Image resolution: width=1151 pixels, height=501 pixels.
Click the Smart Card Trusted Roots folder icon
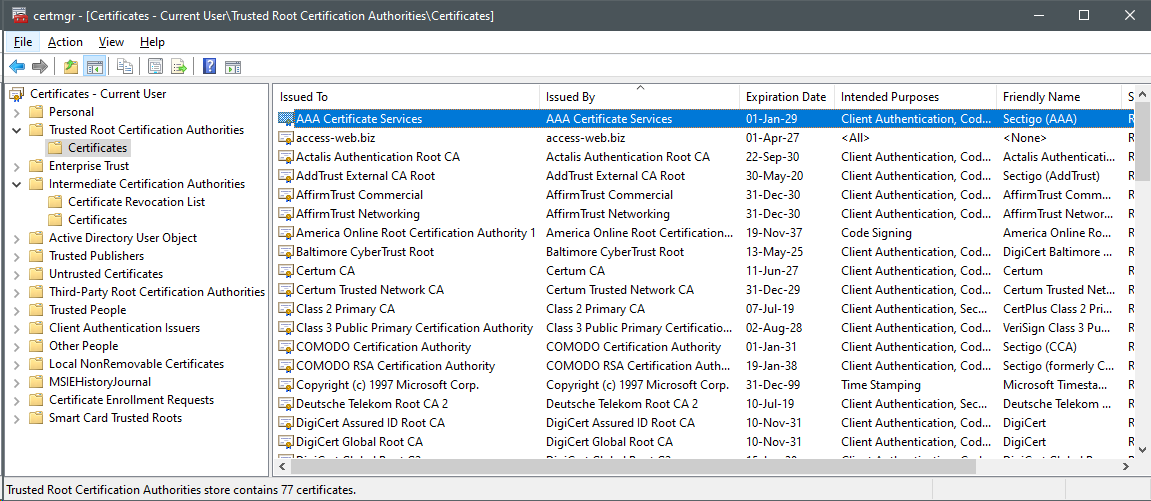(x=36, y=418)
